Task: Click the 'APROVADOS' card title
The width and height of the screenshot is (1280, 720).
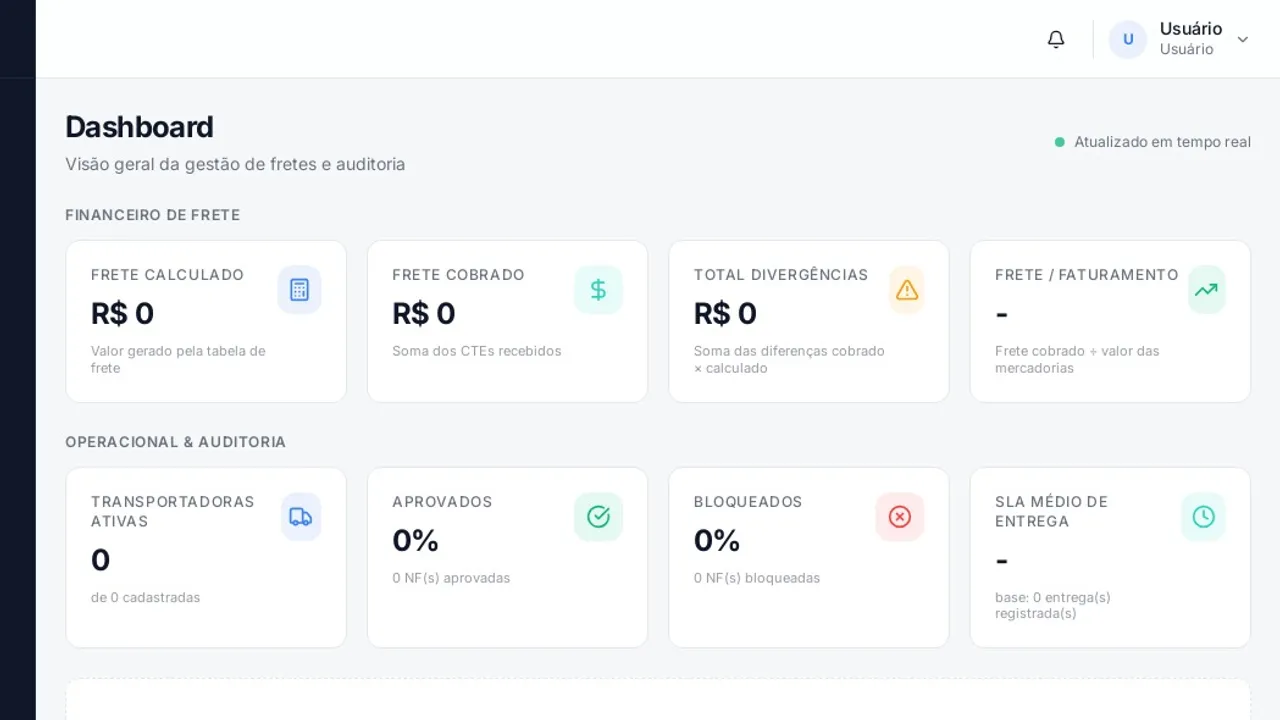Action: [442, 502]
